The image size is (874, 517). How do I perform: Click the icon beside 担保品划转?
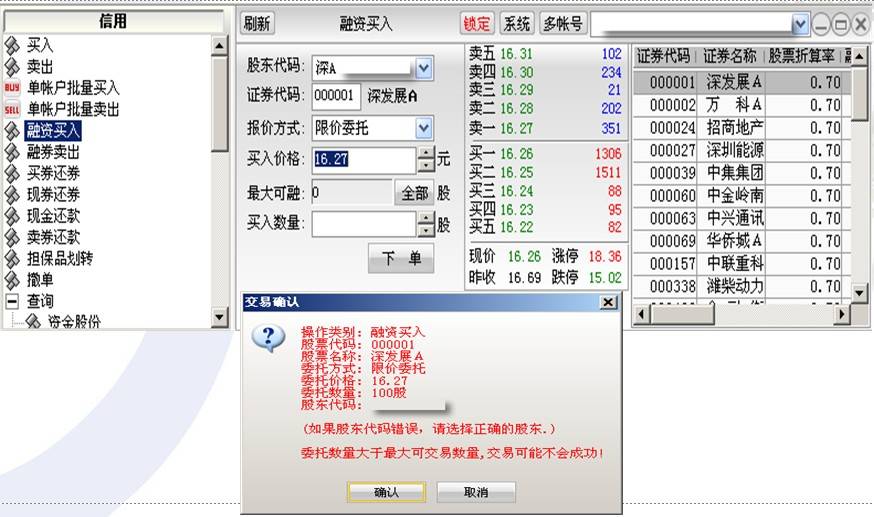[12, 258]
